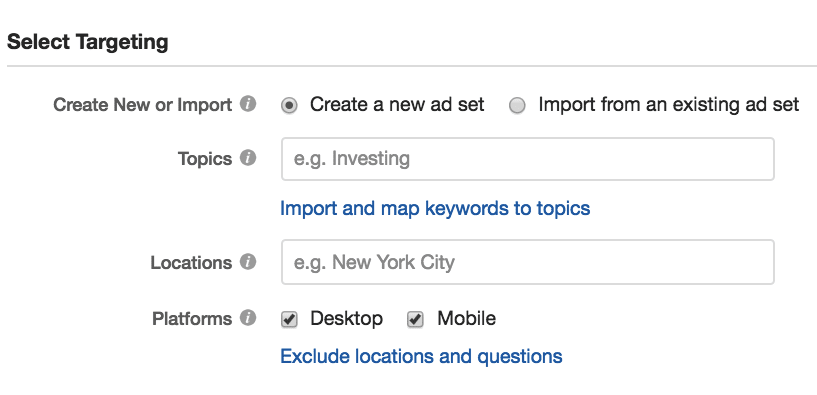Screen dimensions: 817x395
Task: Toggle the Mobile platform checkbox
Action: [415, 319]
